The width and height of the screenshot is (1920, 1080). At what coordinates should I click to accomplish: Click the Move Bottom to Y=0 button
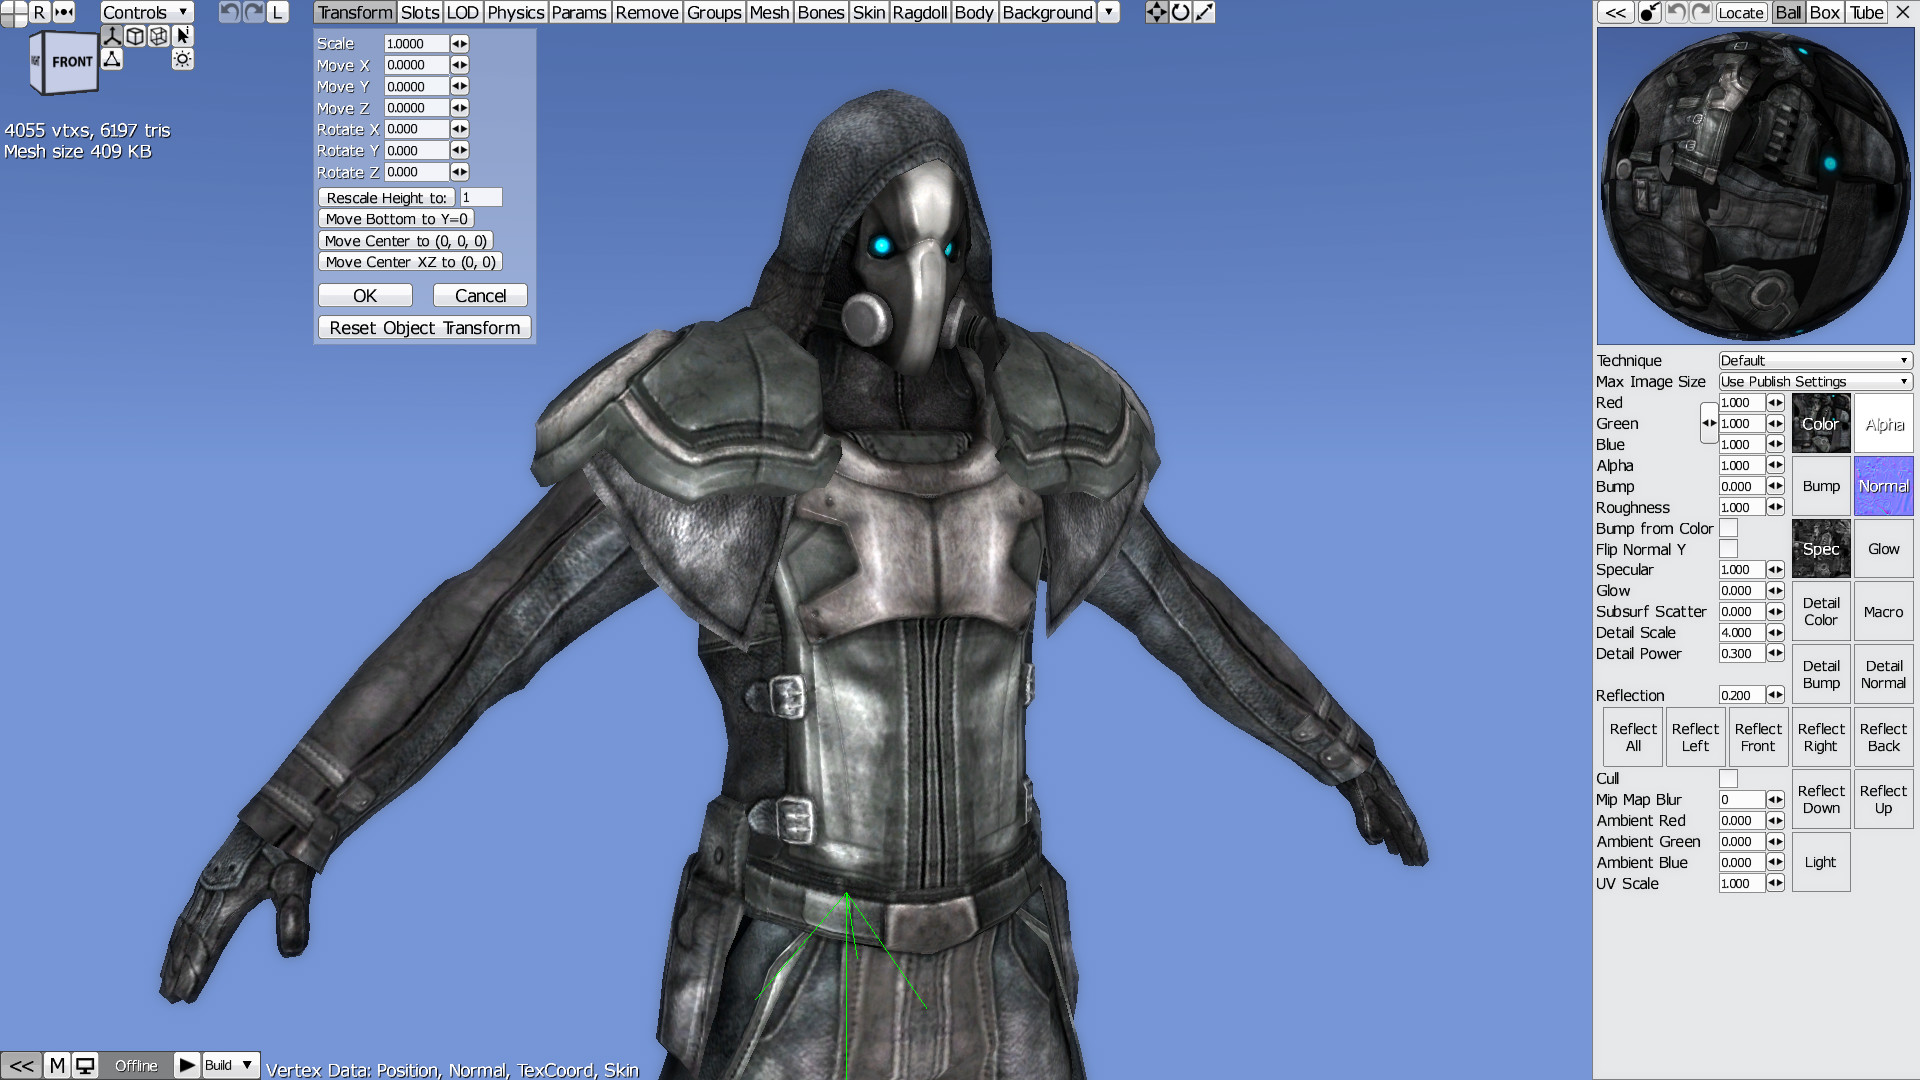[396, 219]
